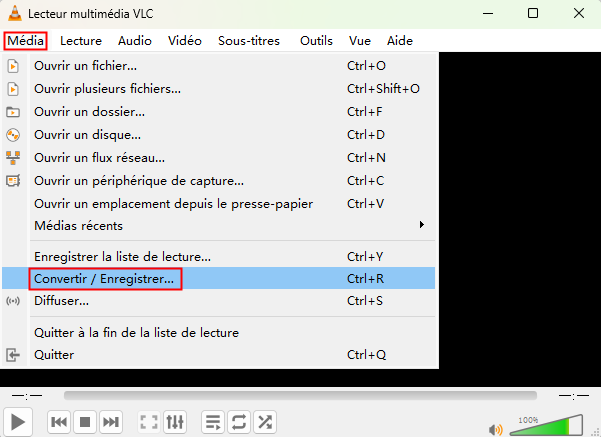The image size is (601, 437).
Task: Open the Lecture menu
Action: 81,41
